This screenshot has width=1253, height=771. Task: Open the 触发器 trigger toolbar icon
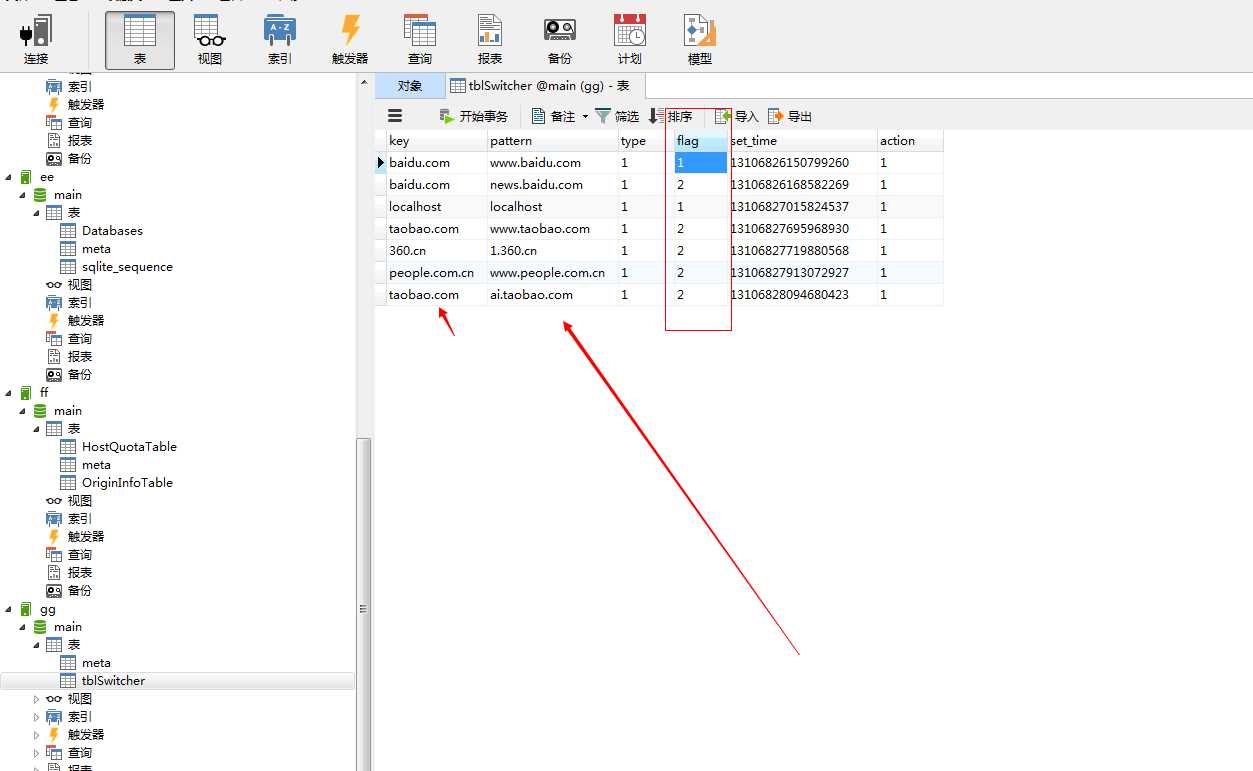(350, 41)
